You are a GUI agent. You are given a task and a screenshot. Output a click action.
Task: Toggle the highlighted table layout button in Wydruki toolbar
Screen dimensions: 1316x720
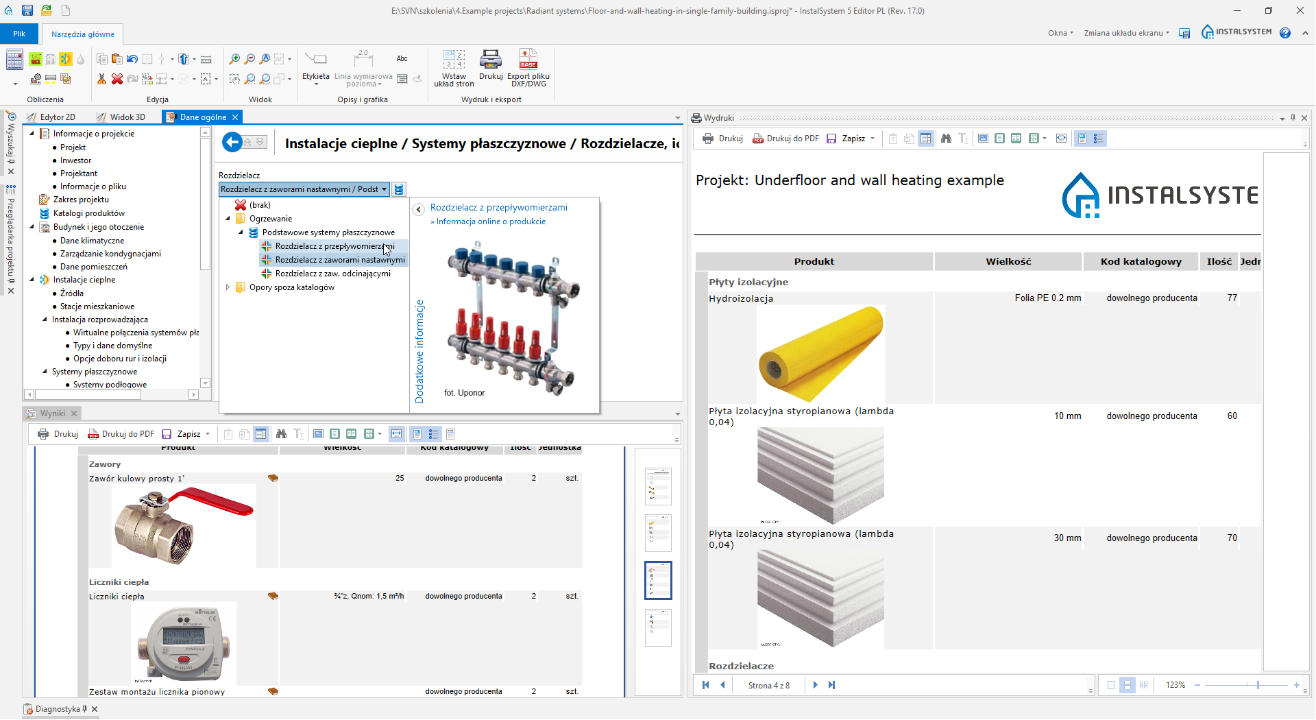tap(926, 138)
